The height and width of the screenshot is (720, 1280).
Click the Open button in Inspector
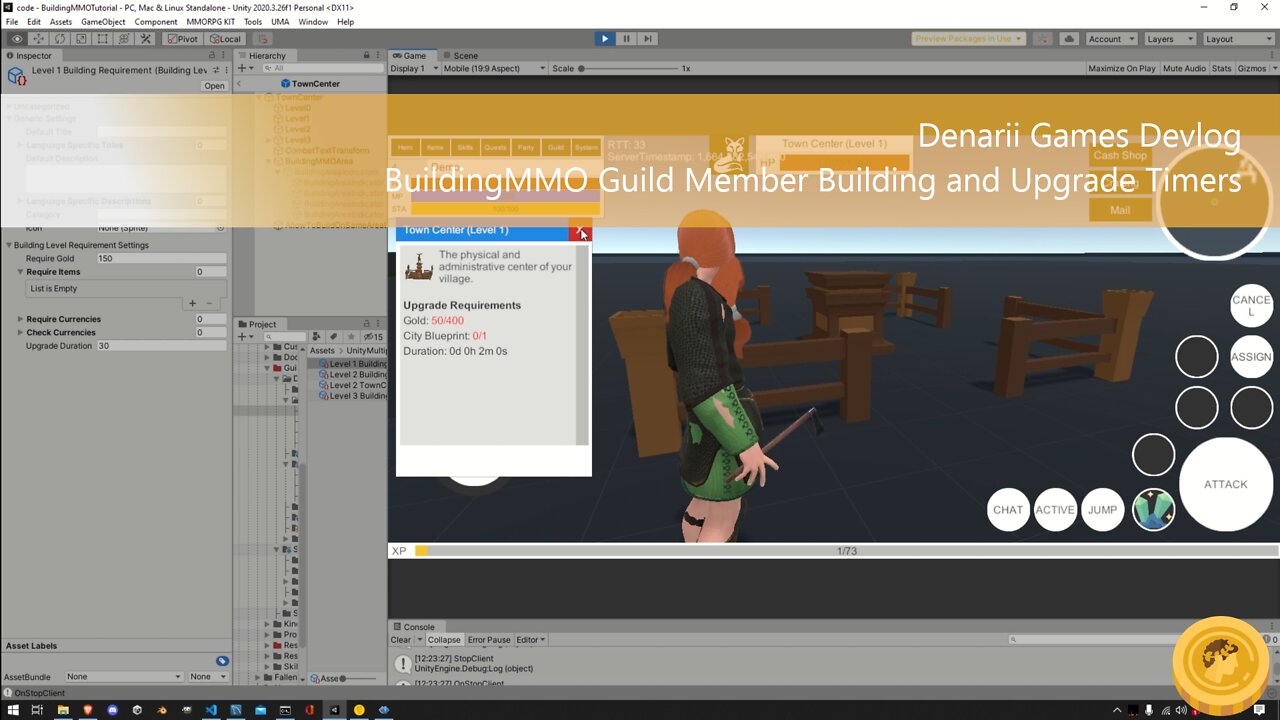pos(214,86)
